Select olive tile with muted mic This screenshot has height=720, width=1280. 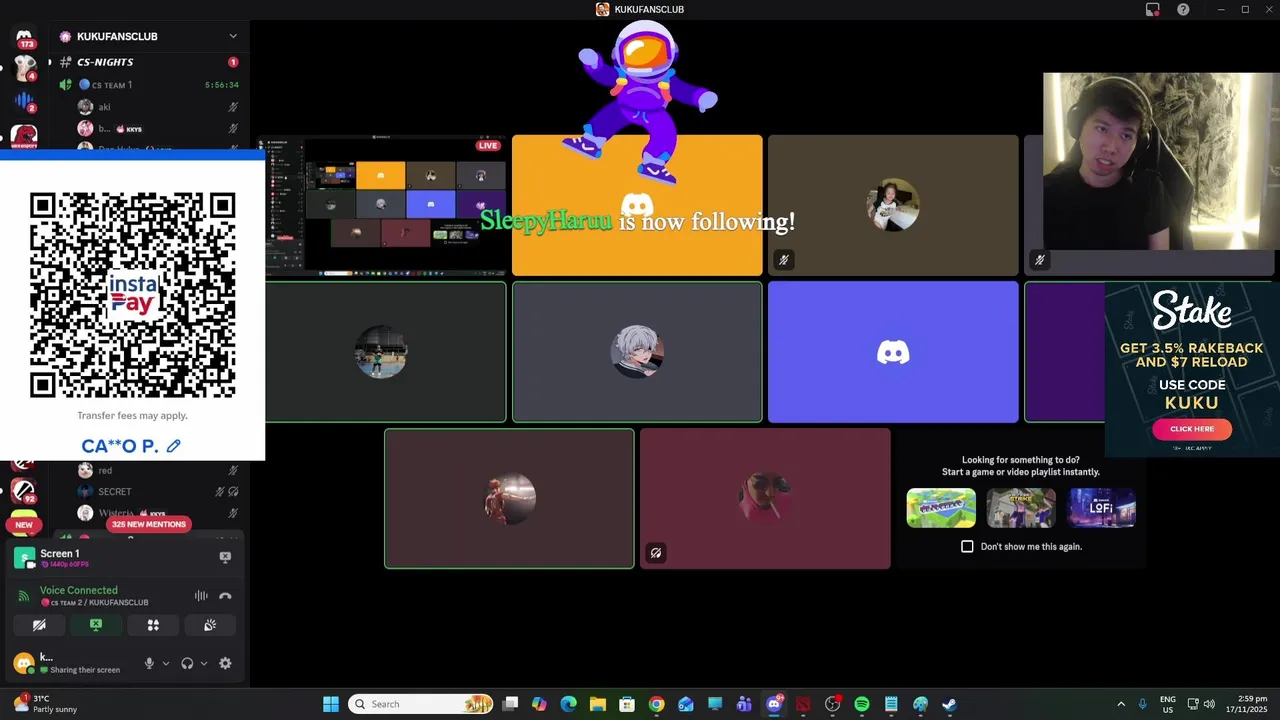tap(893, 205)
